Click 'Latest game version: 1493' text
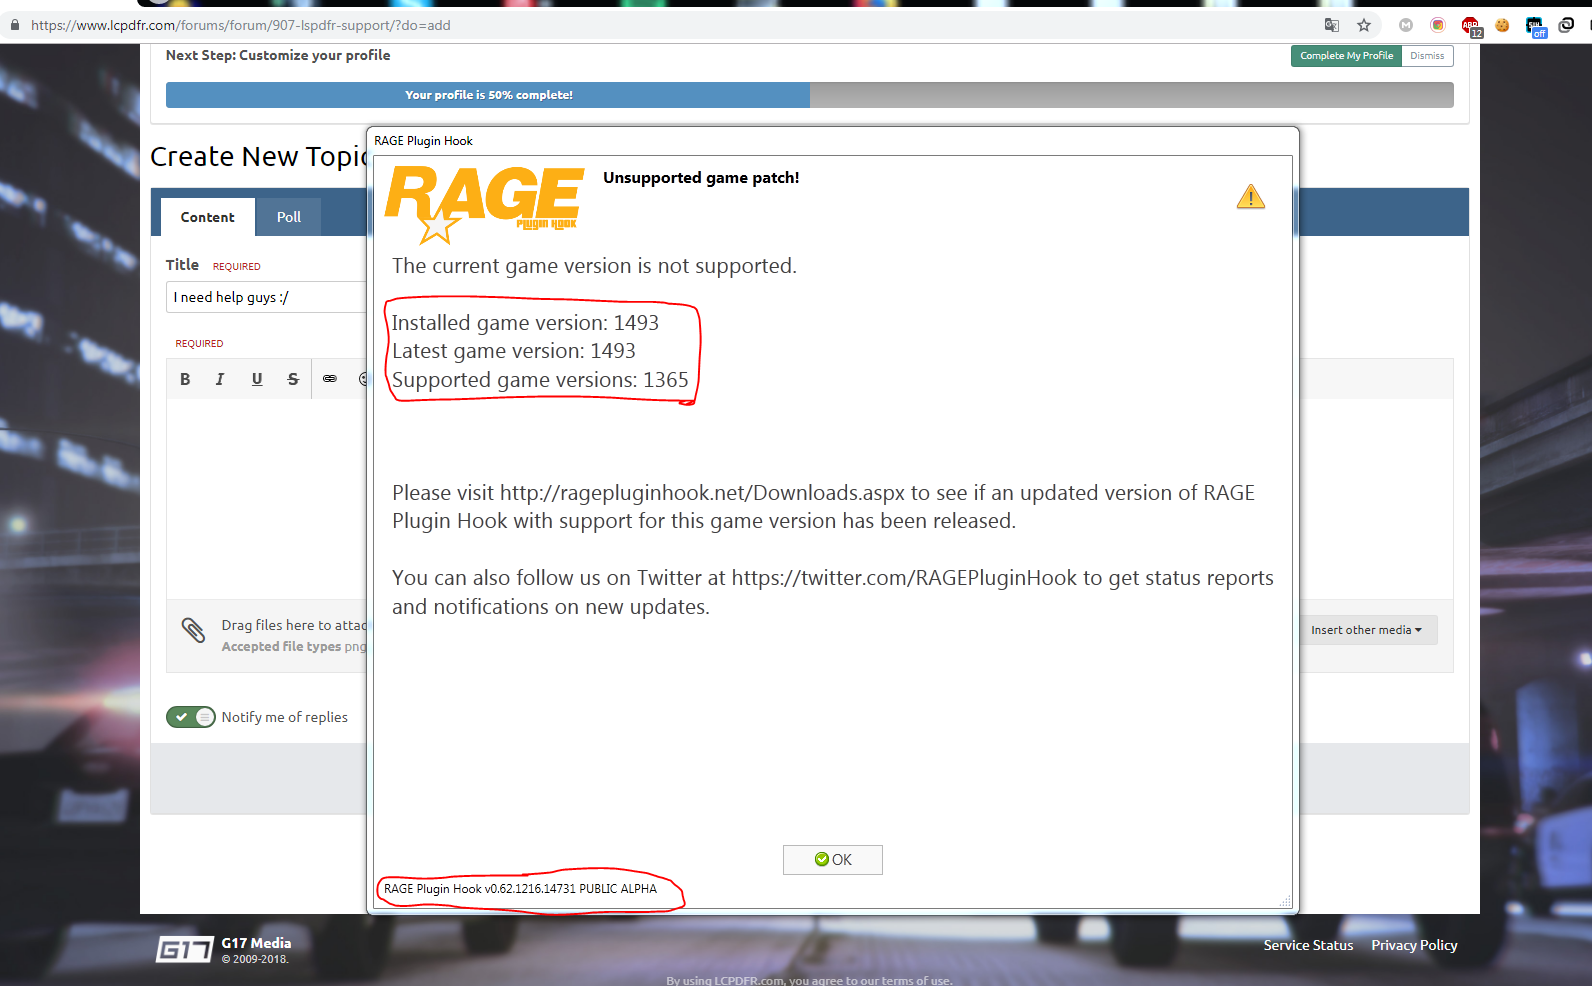The width and height of the screenshot is (1592, 986). click(514, 351)
